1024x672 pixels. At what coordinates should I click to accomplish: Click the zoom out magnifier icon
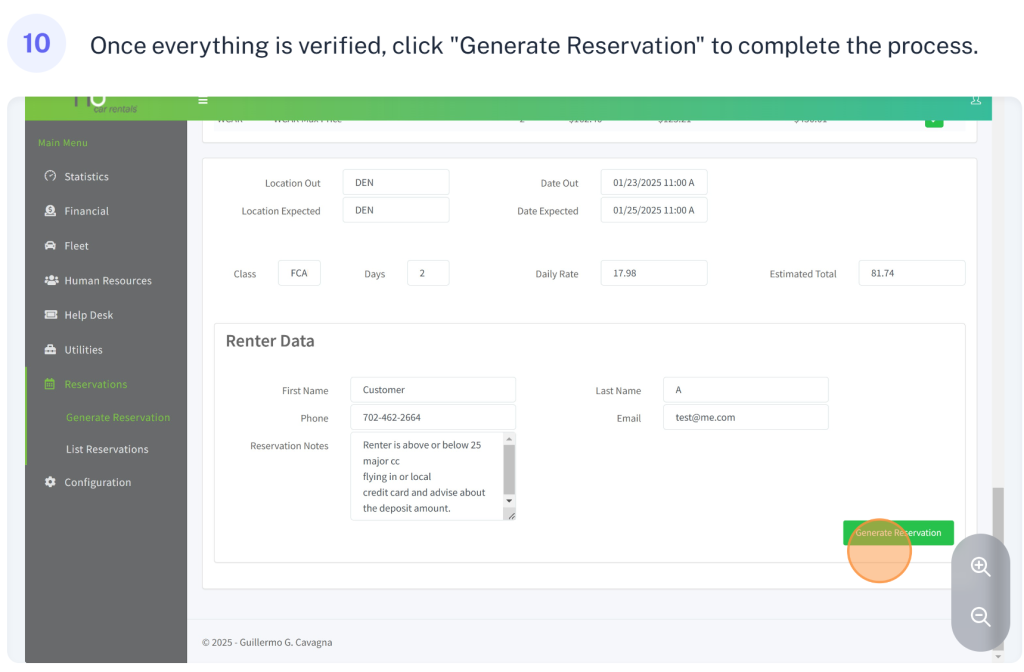pos(980,617)
